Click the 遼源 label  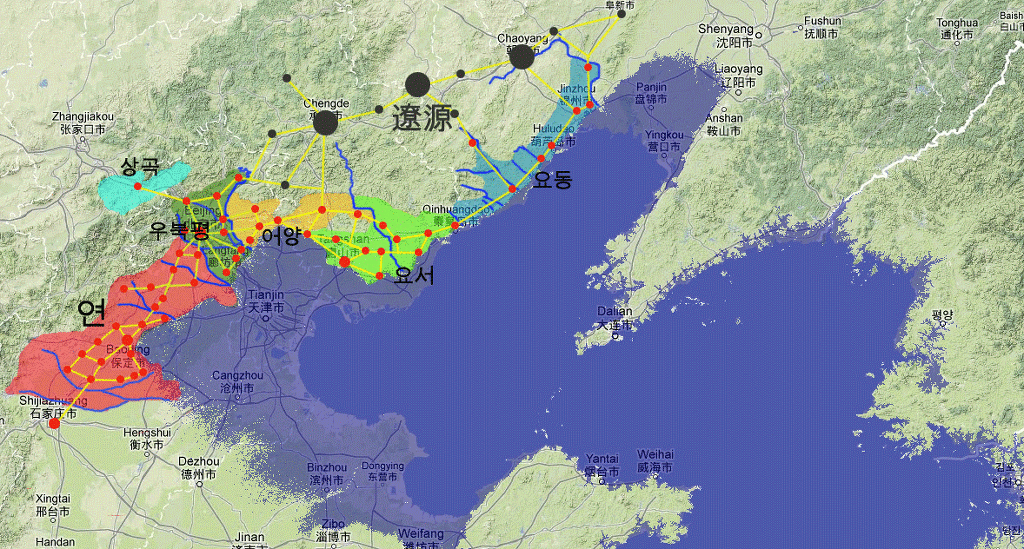422,118
